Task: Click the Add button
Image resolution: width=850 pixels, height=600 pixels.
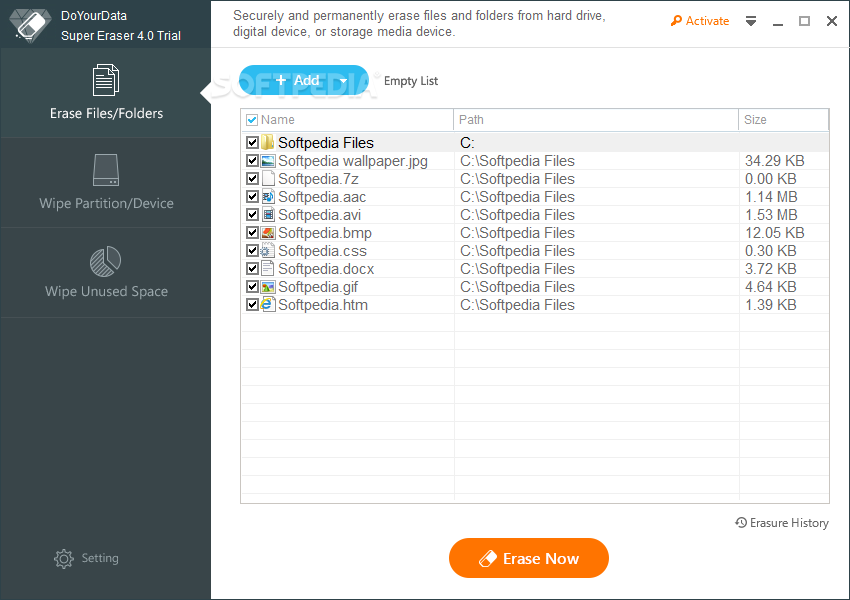Action: pyautogui.click(x=304, y=80)
